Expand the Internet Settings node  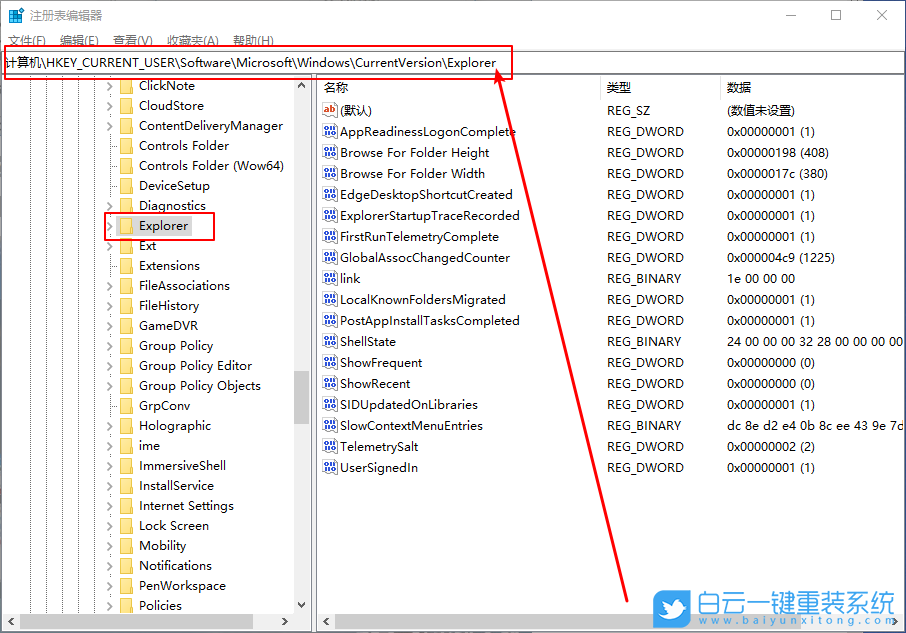tap(108, 505)
